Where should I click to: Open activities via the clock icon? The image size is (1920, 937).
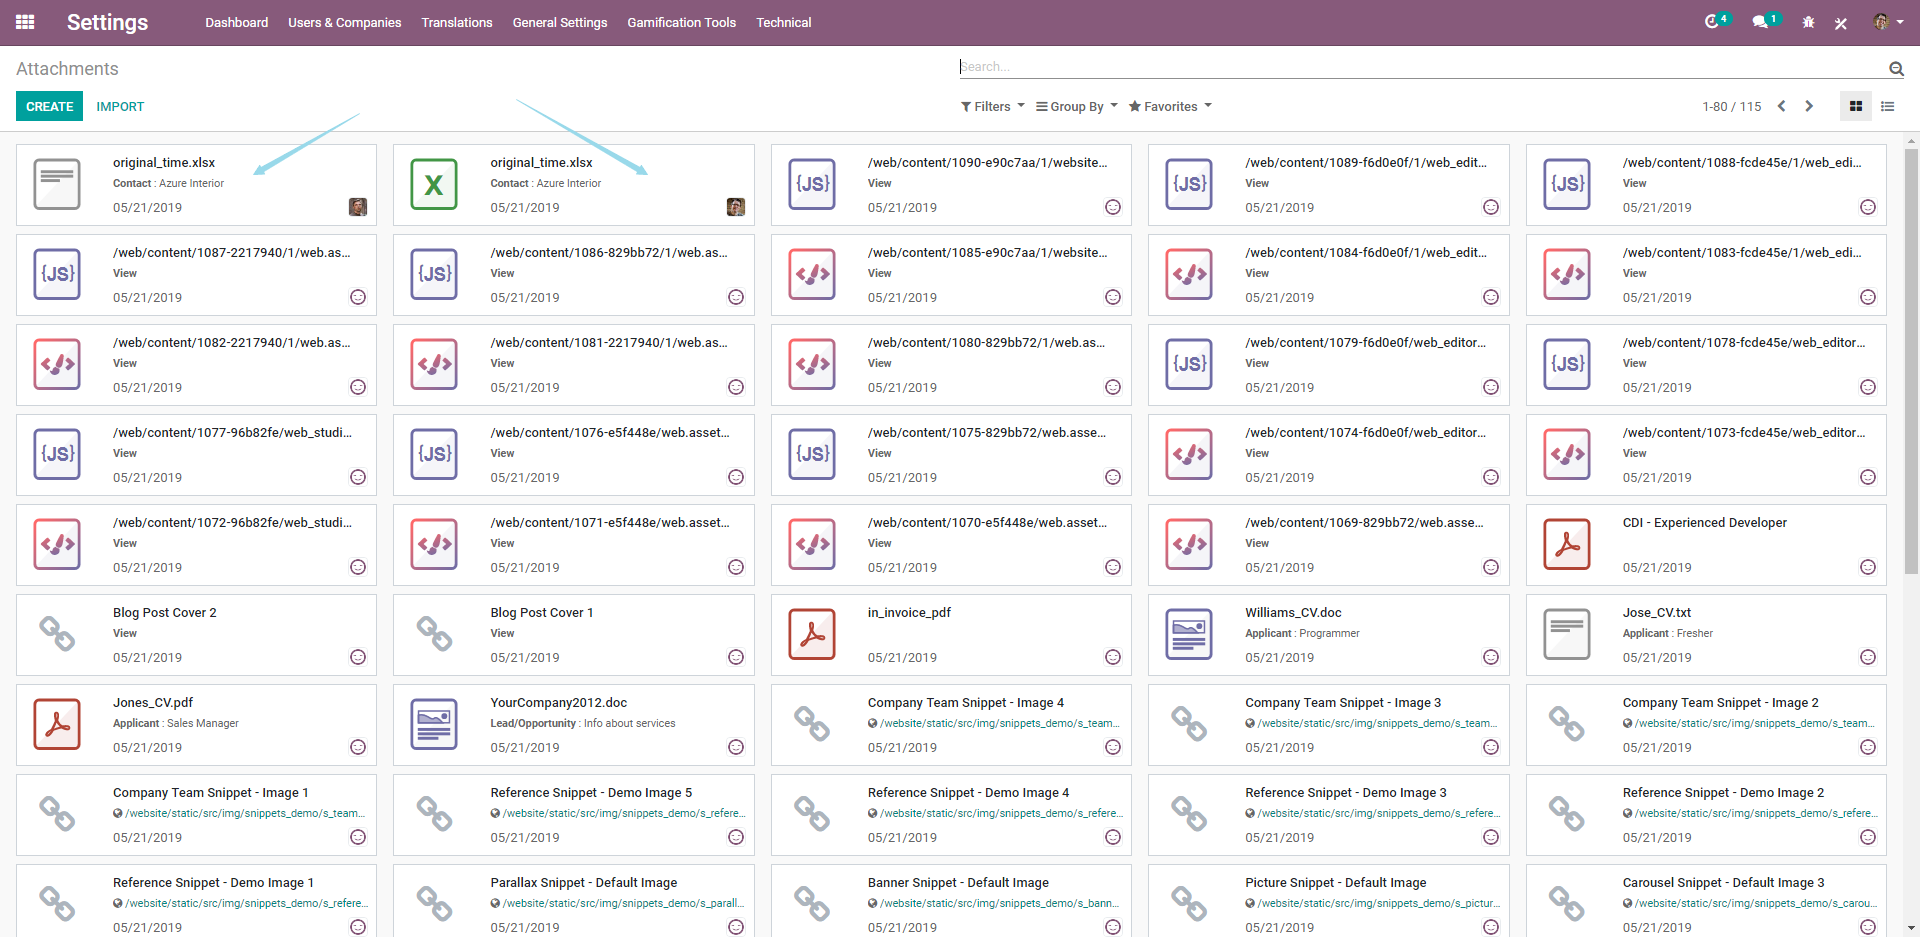1712,21
